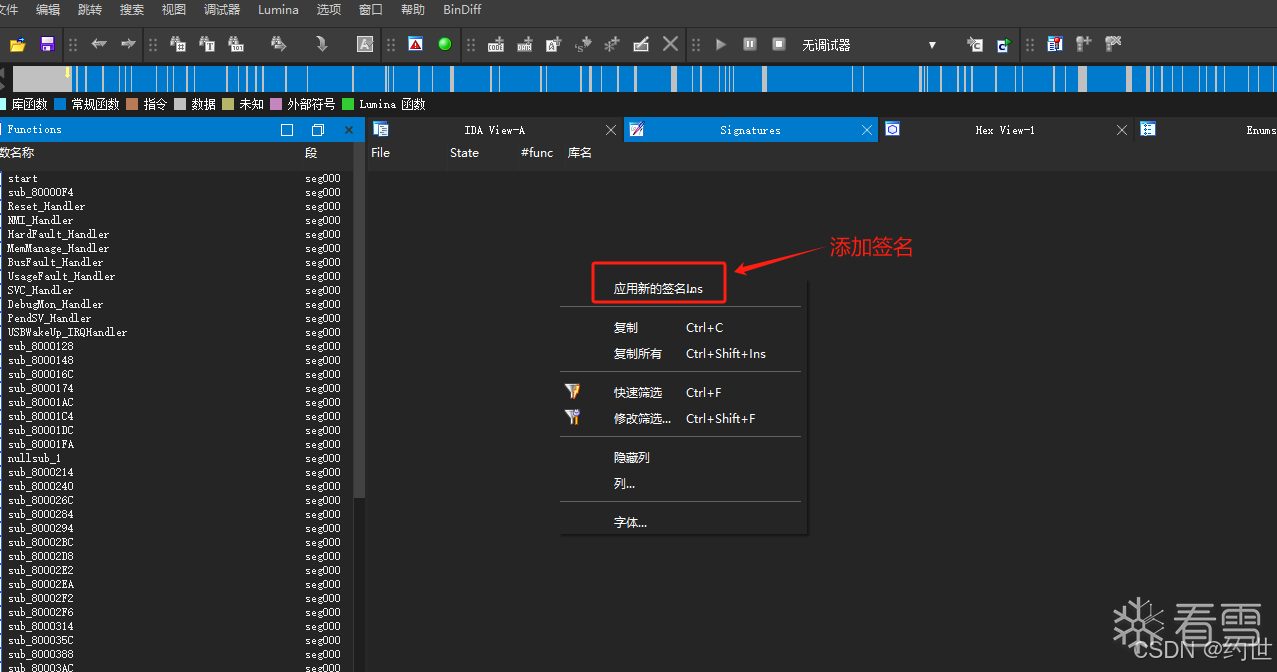Image resolution: width=1277 pixels, height=672 pixels.
Task: Open the 搜索 menu
Action: pos(132,10)
